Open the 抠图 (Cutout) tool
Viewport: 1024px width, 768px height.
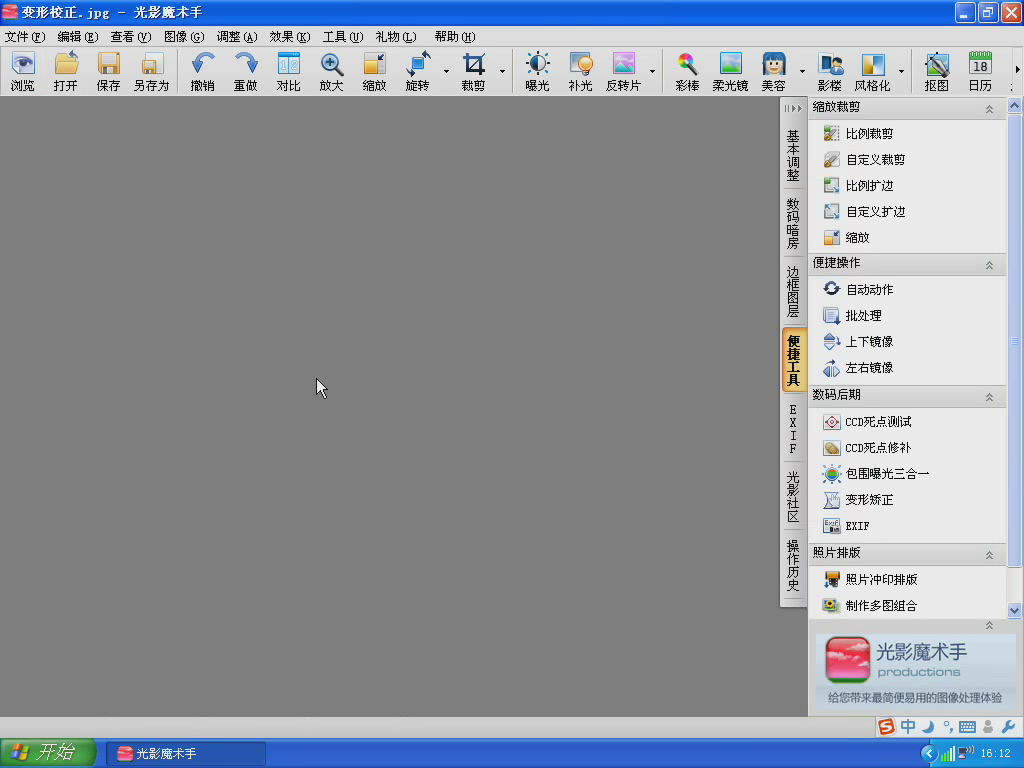coord(936,71)
